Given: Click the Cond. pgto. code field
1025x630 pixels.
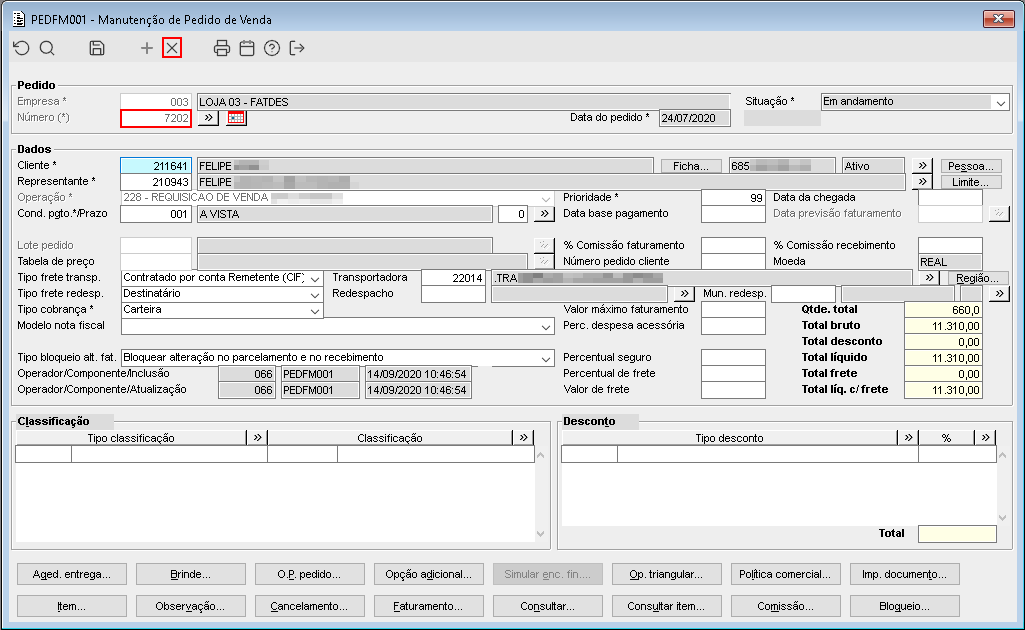Looking at the screenshot, I should pyautogui.click(x=156, y=214).
